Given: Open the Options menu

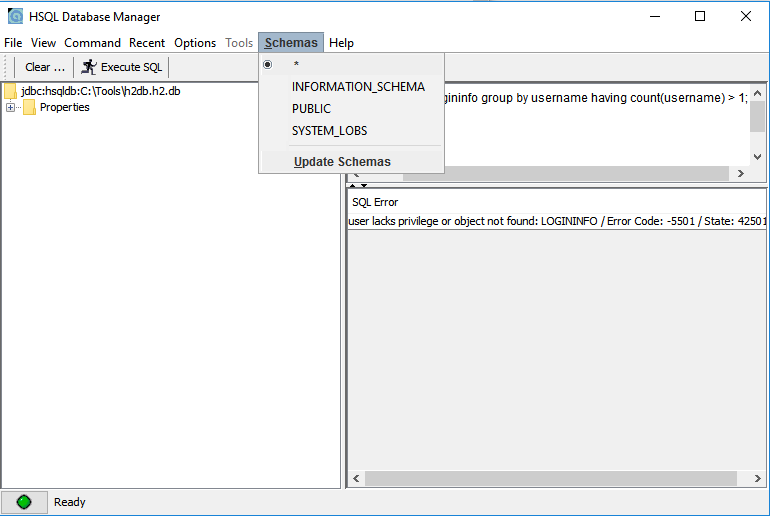Looking at the screenshot, I should pos(195,43).
